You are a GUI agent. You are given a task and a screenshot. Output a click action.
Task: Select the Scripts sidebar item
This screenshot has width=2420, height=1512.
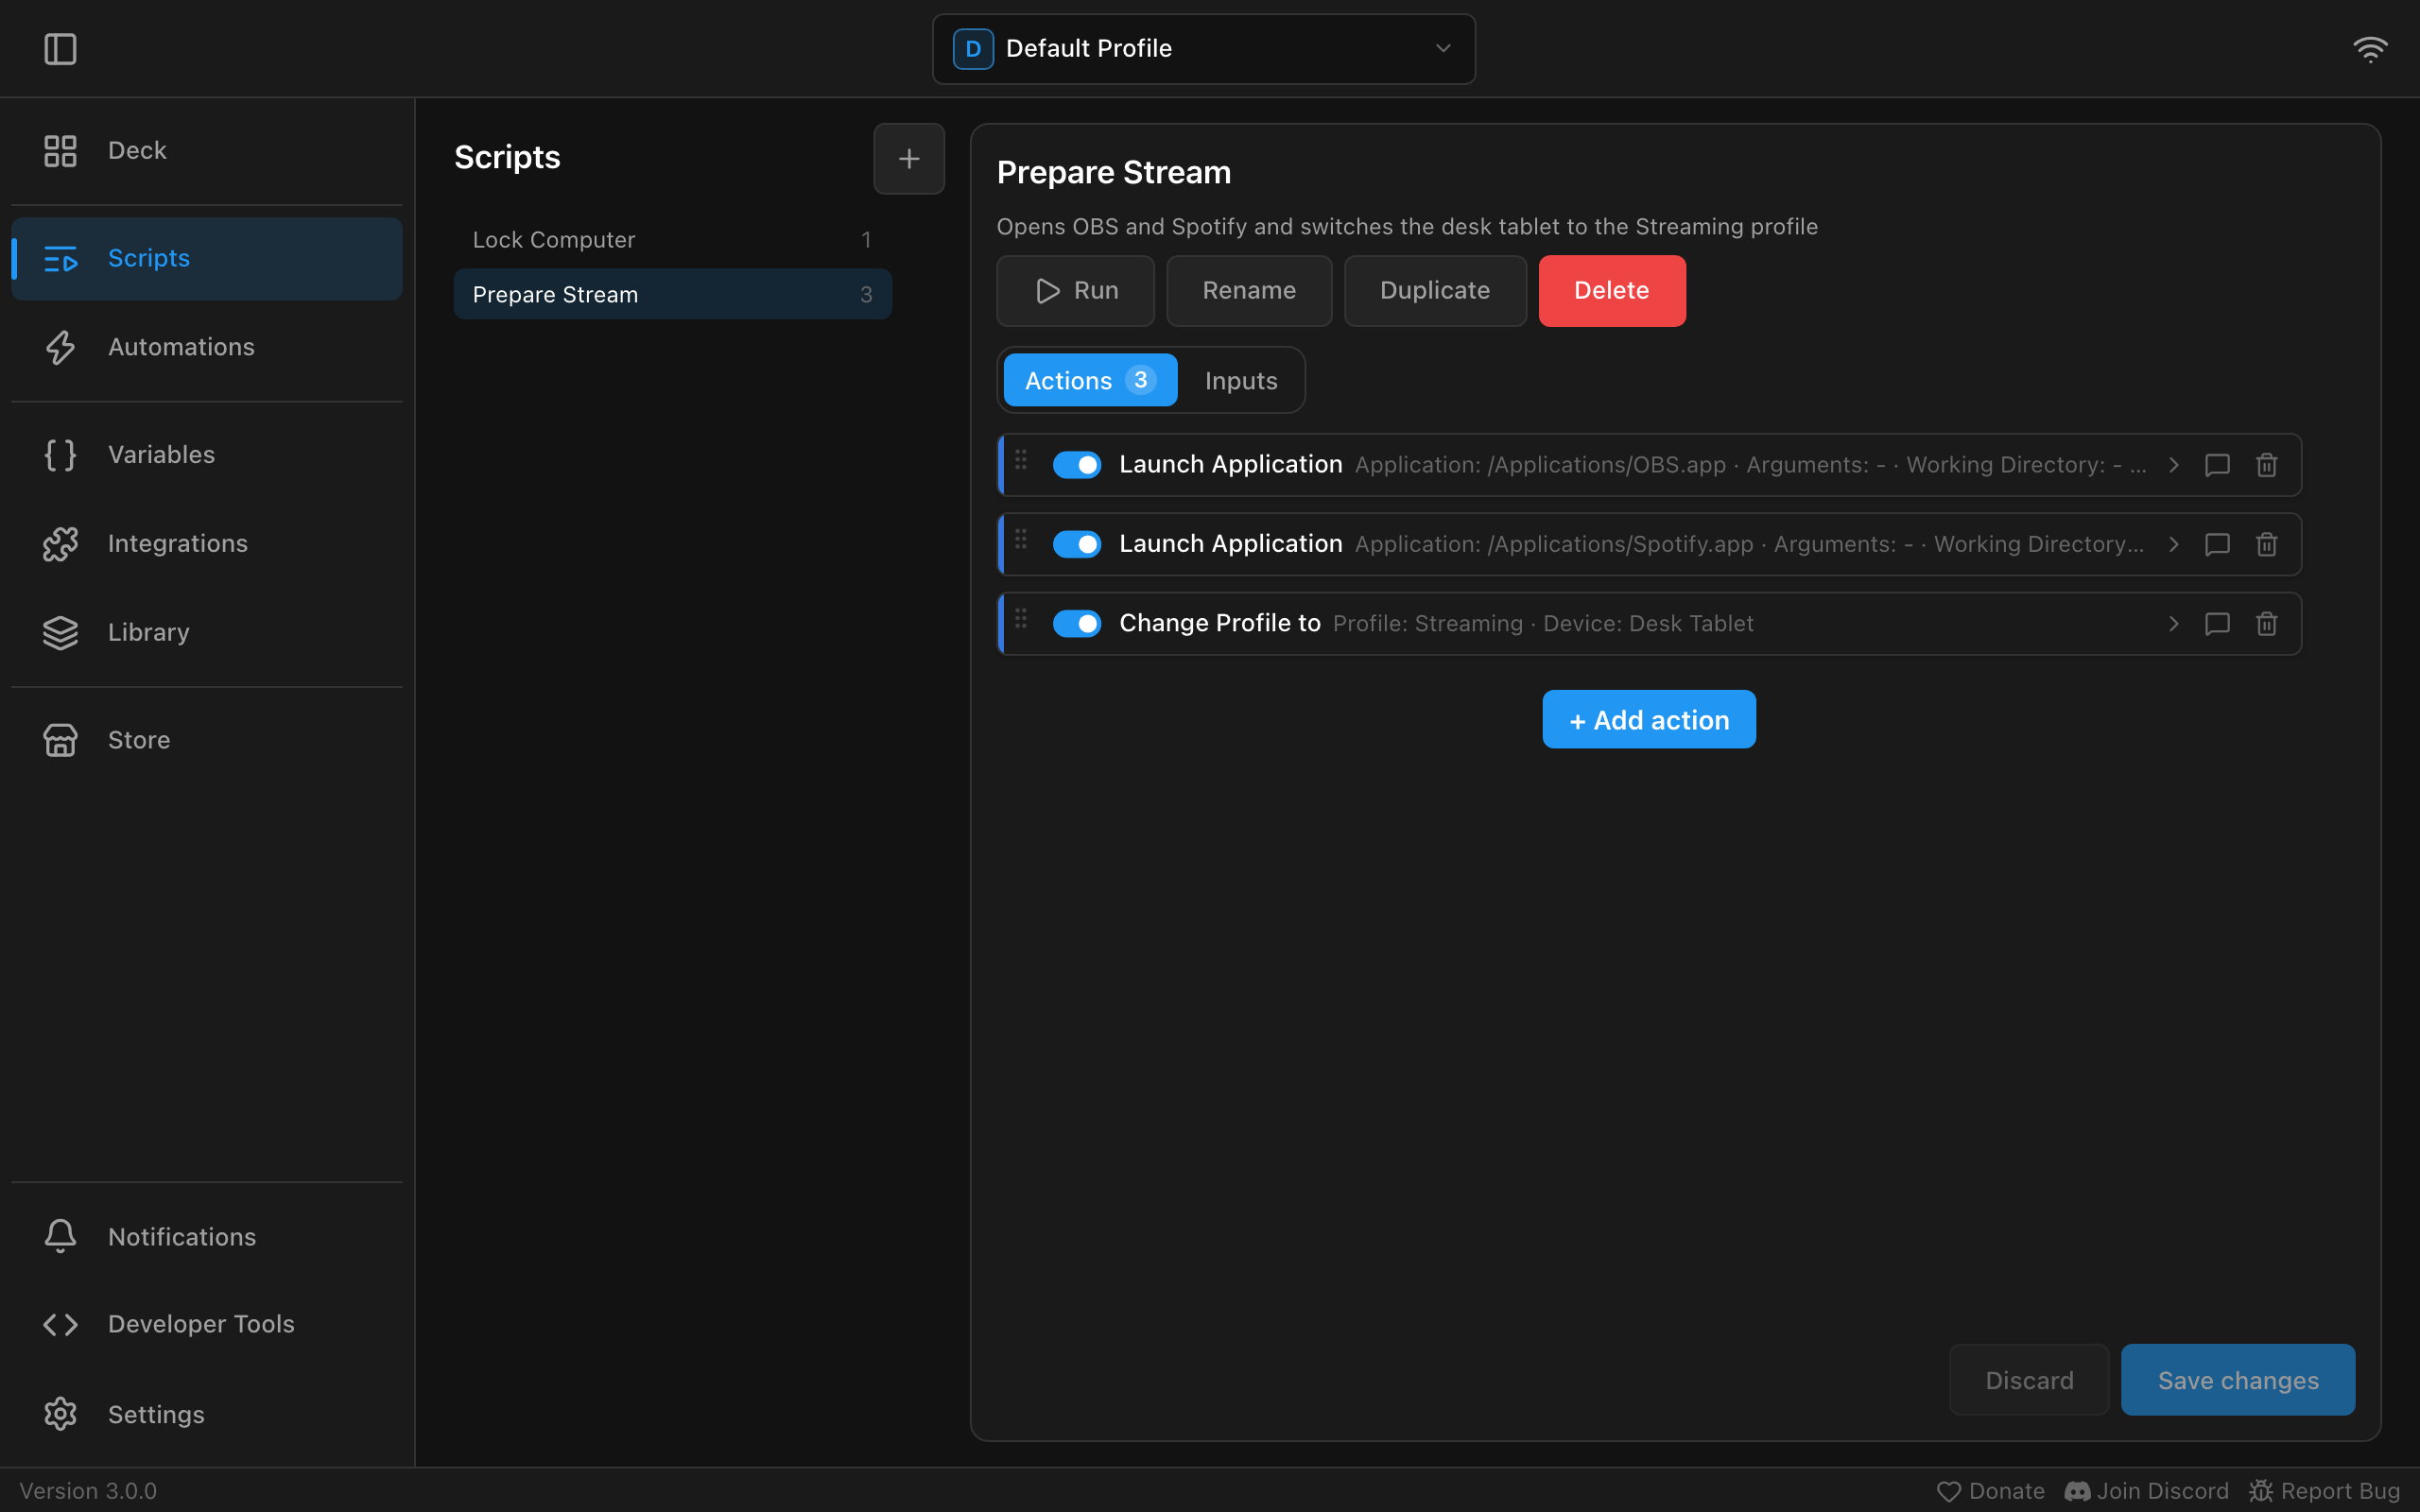pyautogui.click(x=207, y=258)
